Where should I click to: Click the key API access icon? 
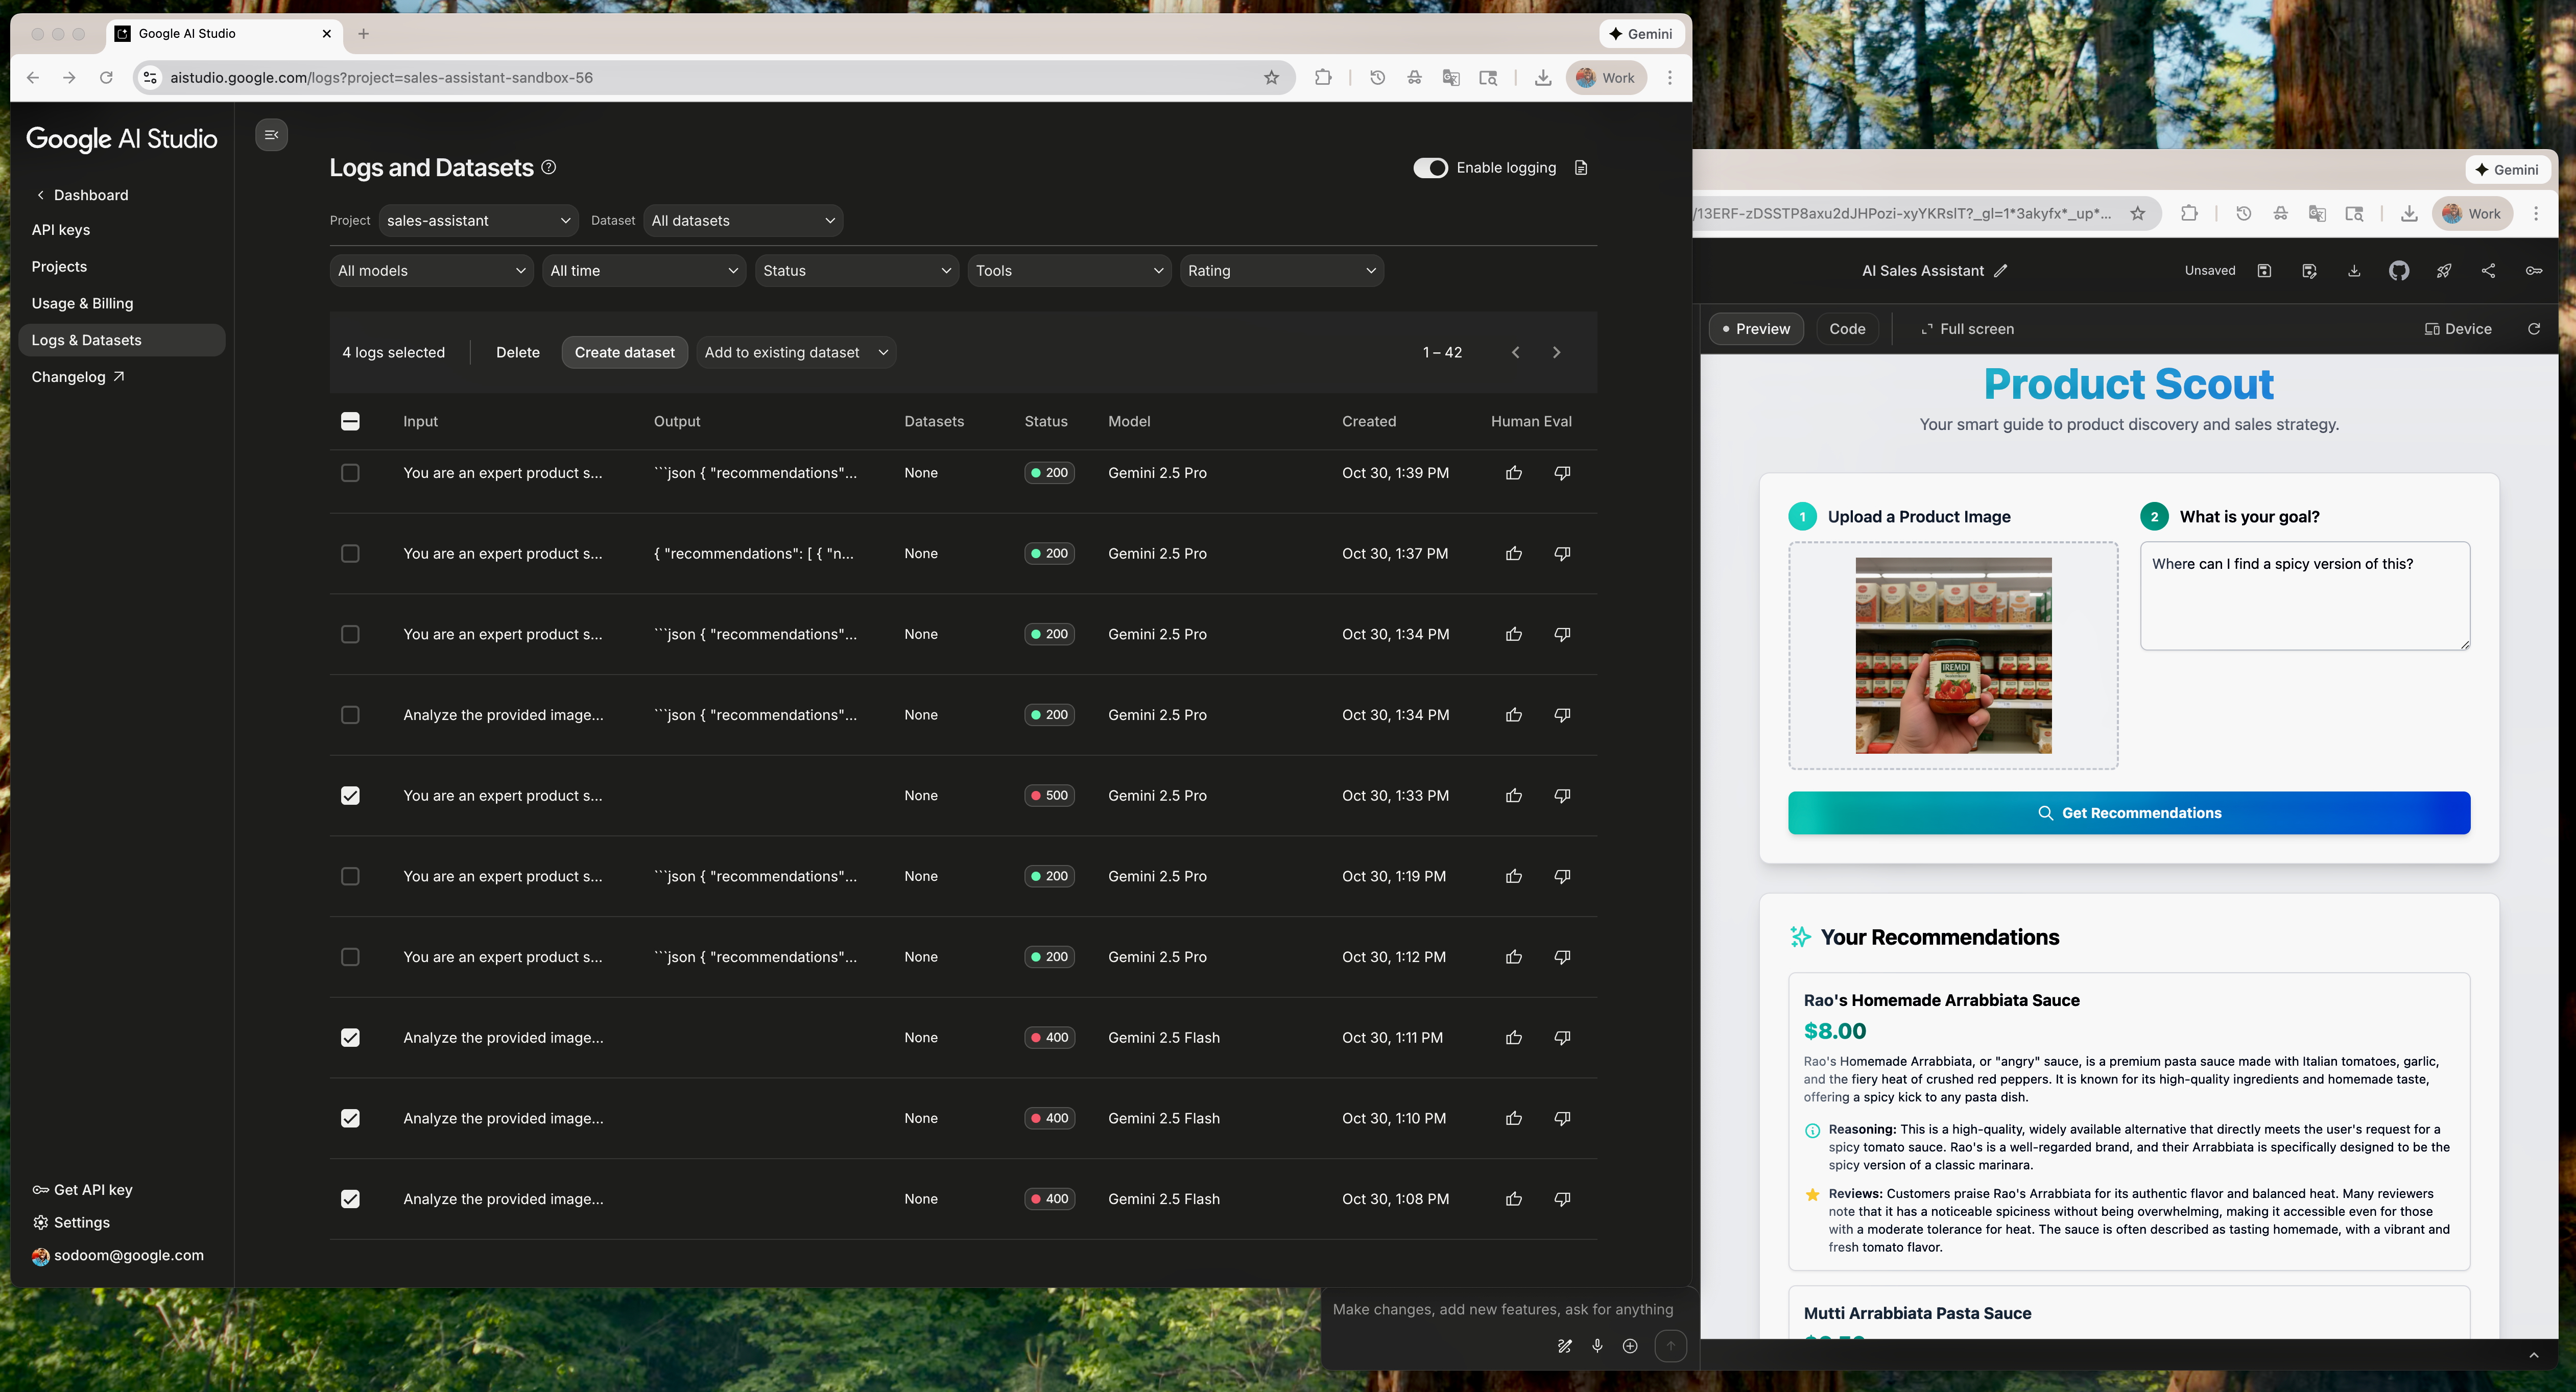coord(2534,271)
